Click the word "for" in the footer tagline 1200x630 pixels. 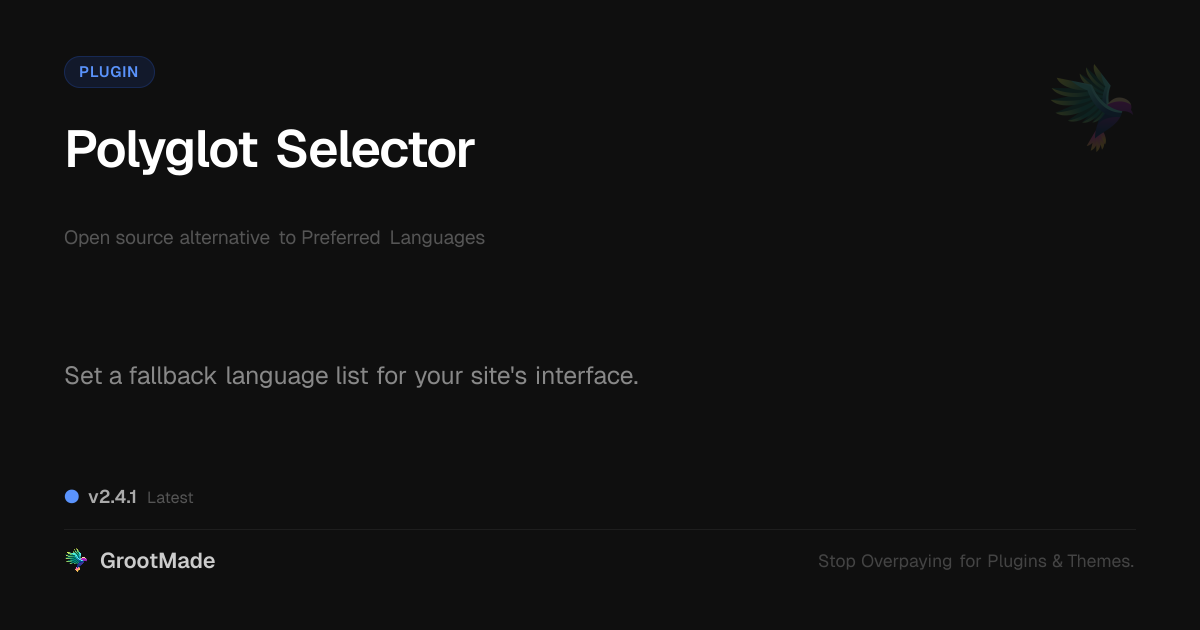pyautogui.click(x=971, y=562)
